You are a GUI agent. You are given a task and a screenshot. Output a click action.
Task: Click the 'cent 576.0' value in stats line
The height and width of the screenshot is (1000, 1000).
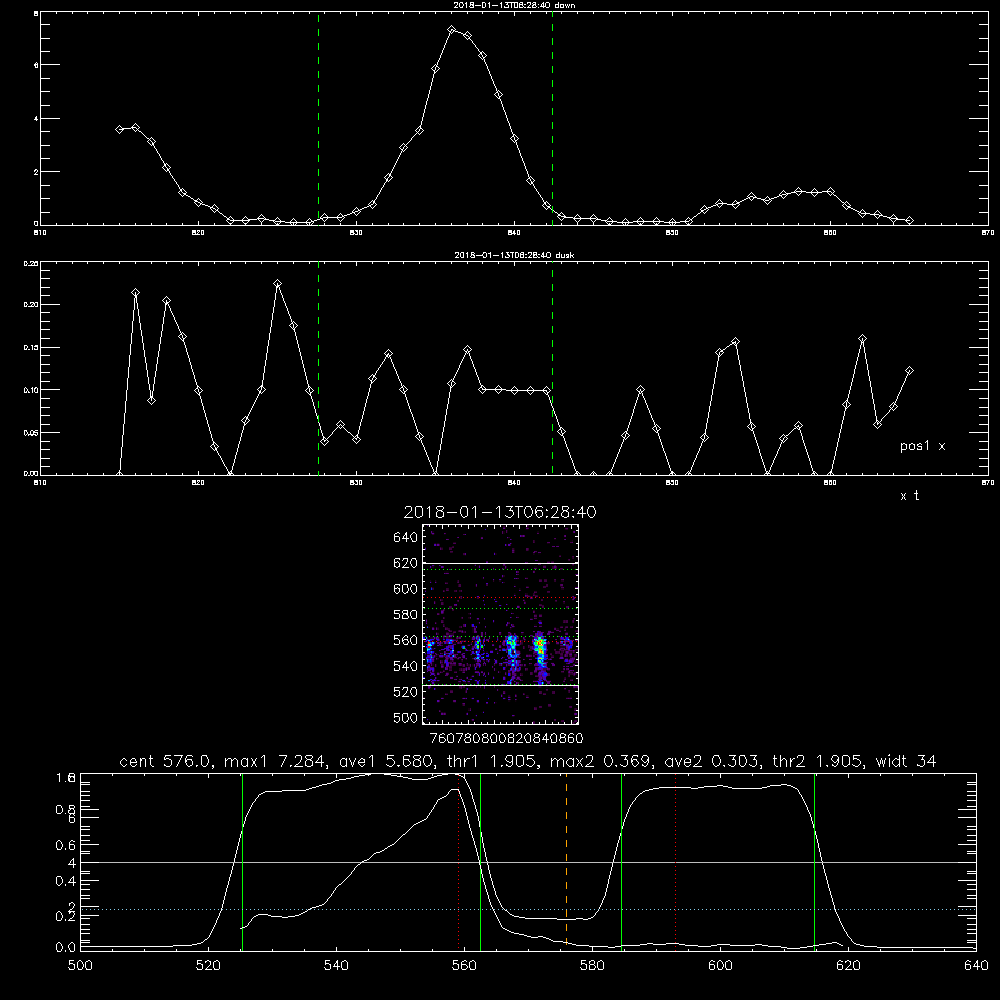[165, 761]
